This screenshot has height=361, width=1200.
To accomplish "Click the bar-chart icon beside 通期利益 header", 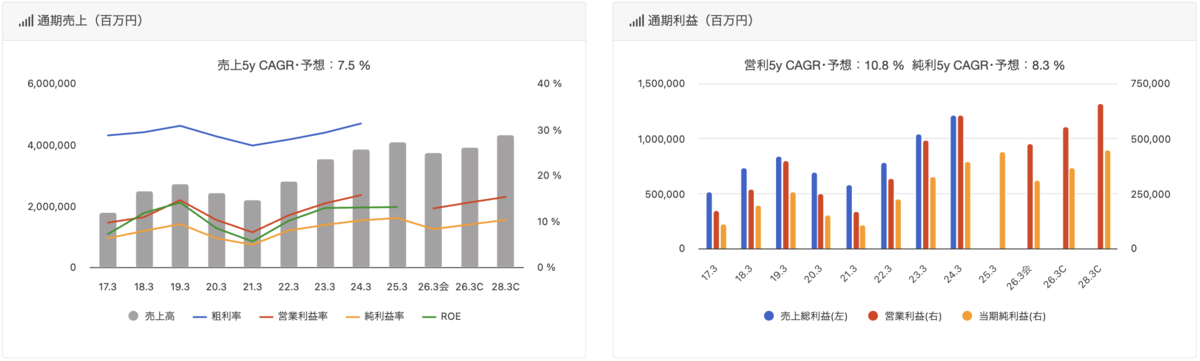I will pos(636,20).
